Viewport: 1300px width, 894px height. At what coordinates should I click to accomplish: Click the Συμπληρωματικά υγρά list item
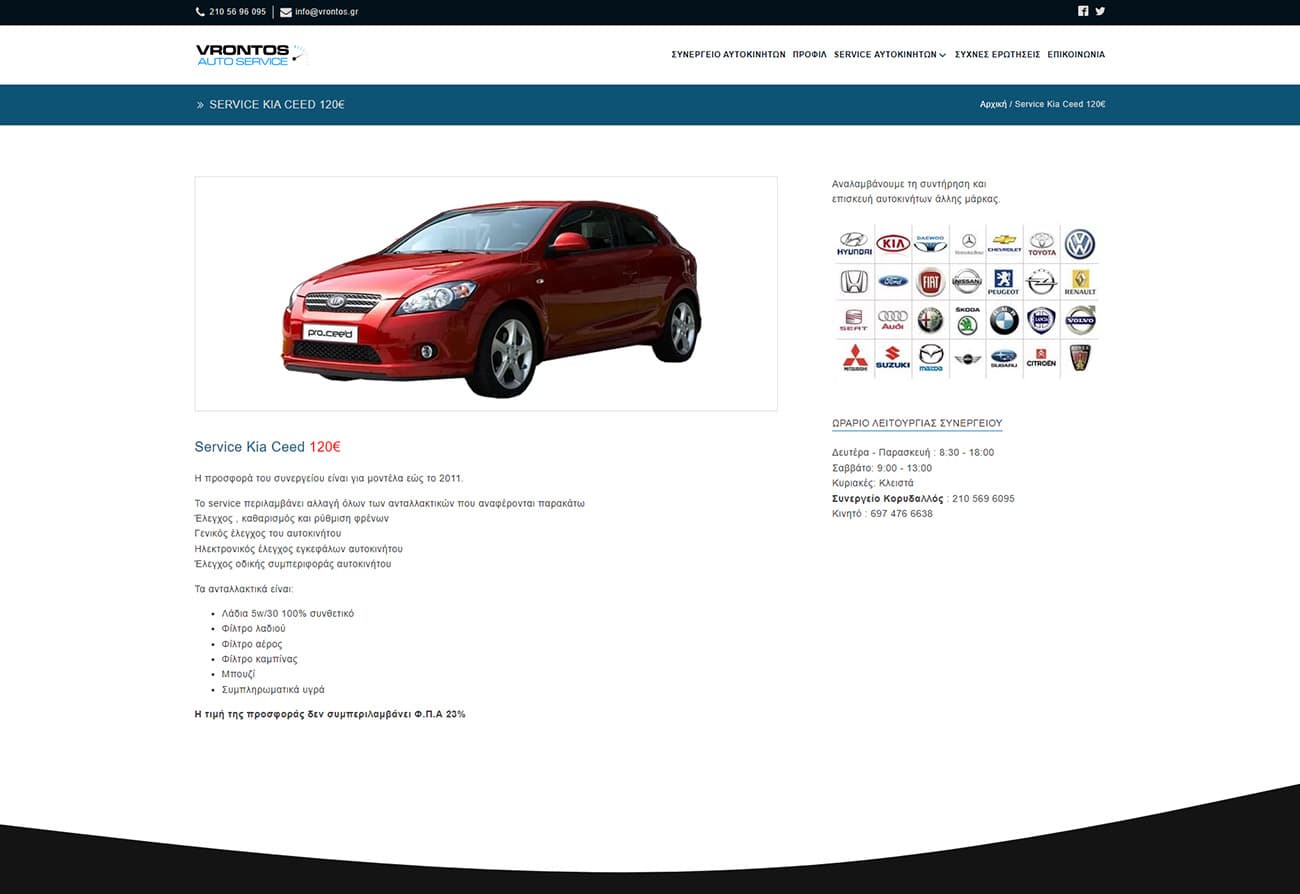273,690
